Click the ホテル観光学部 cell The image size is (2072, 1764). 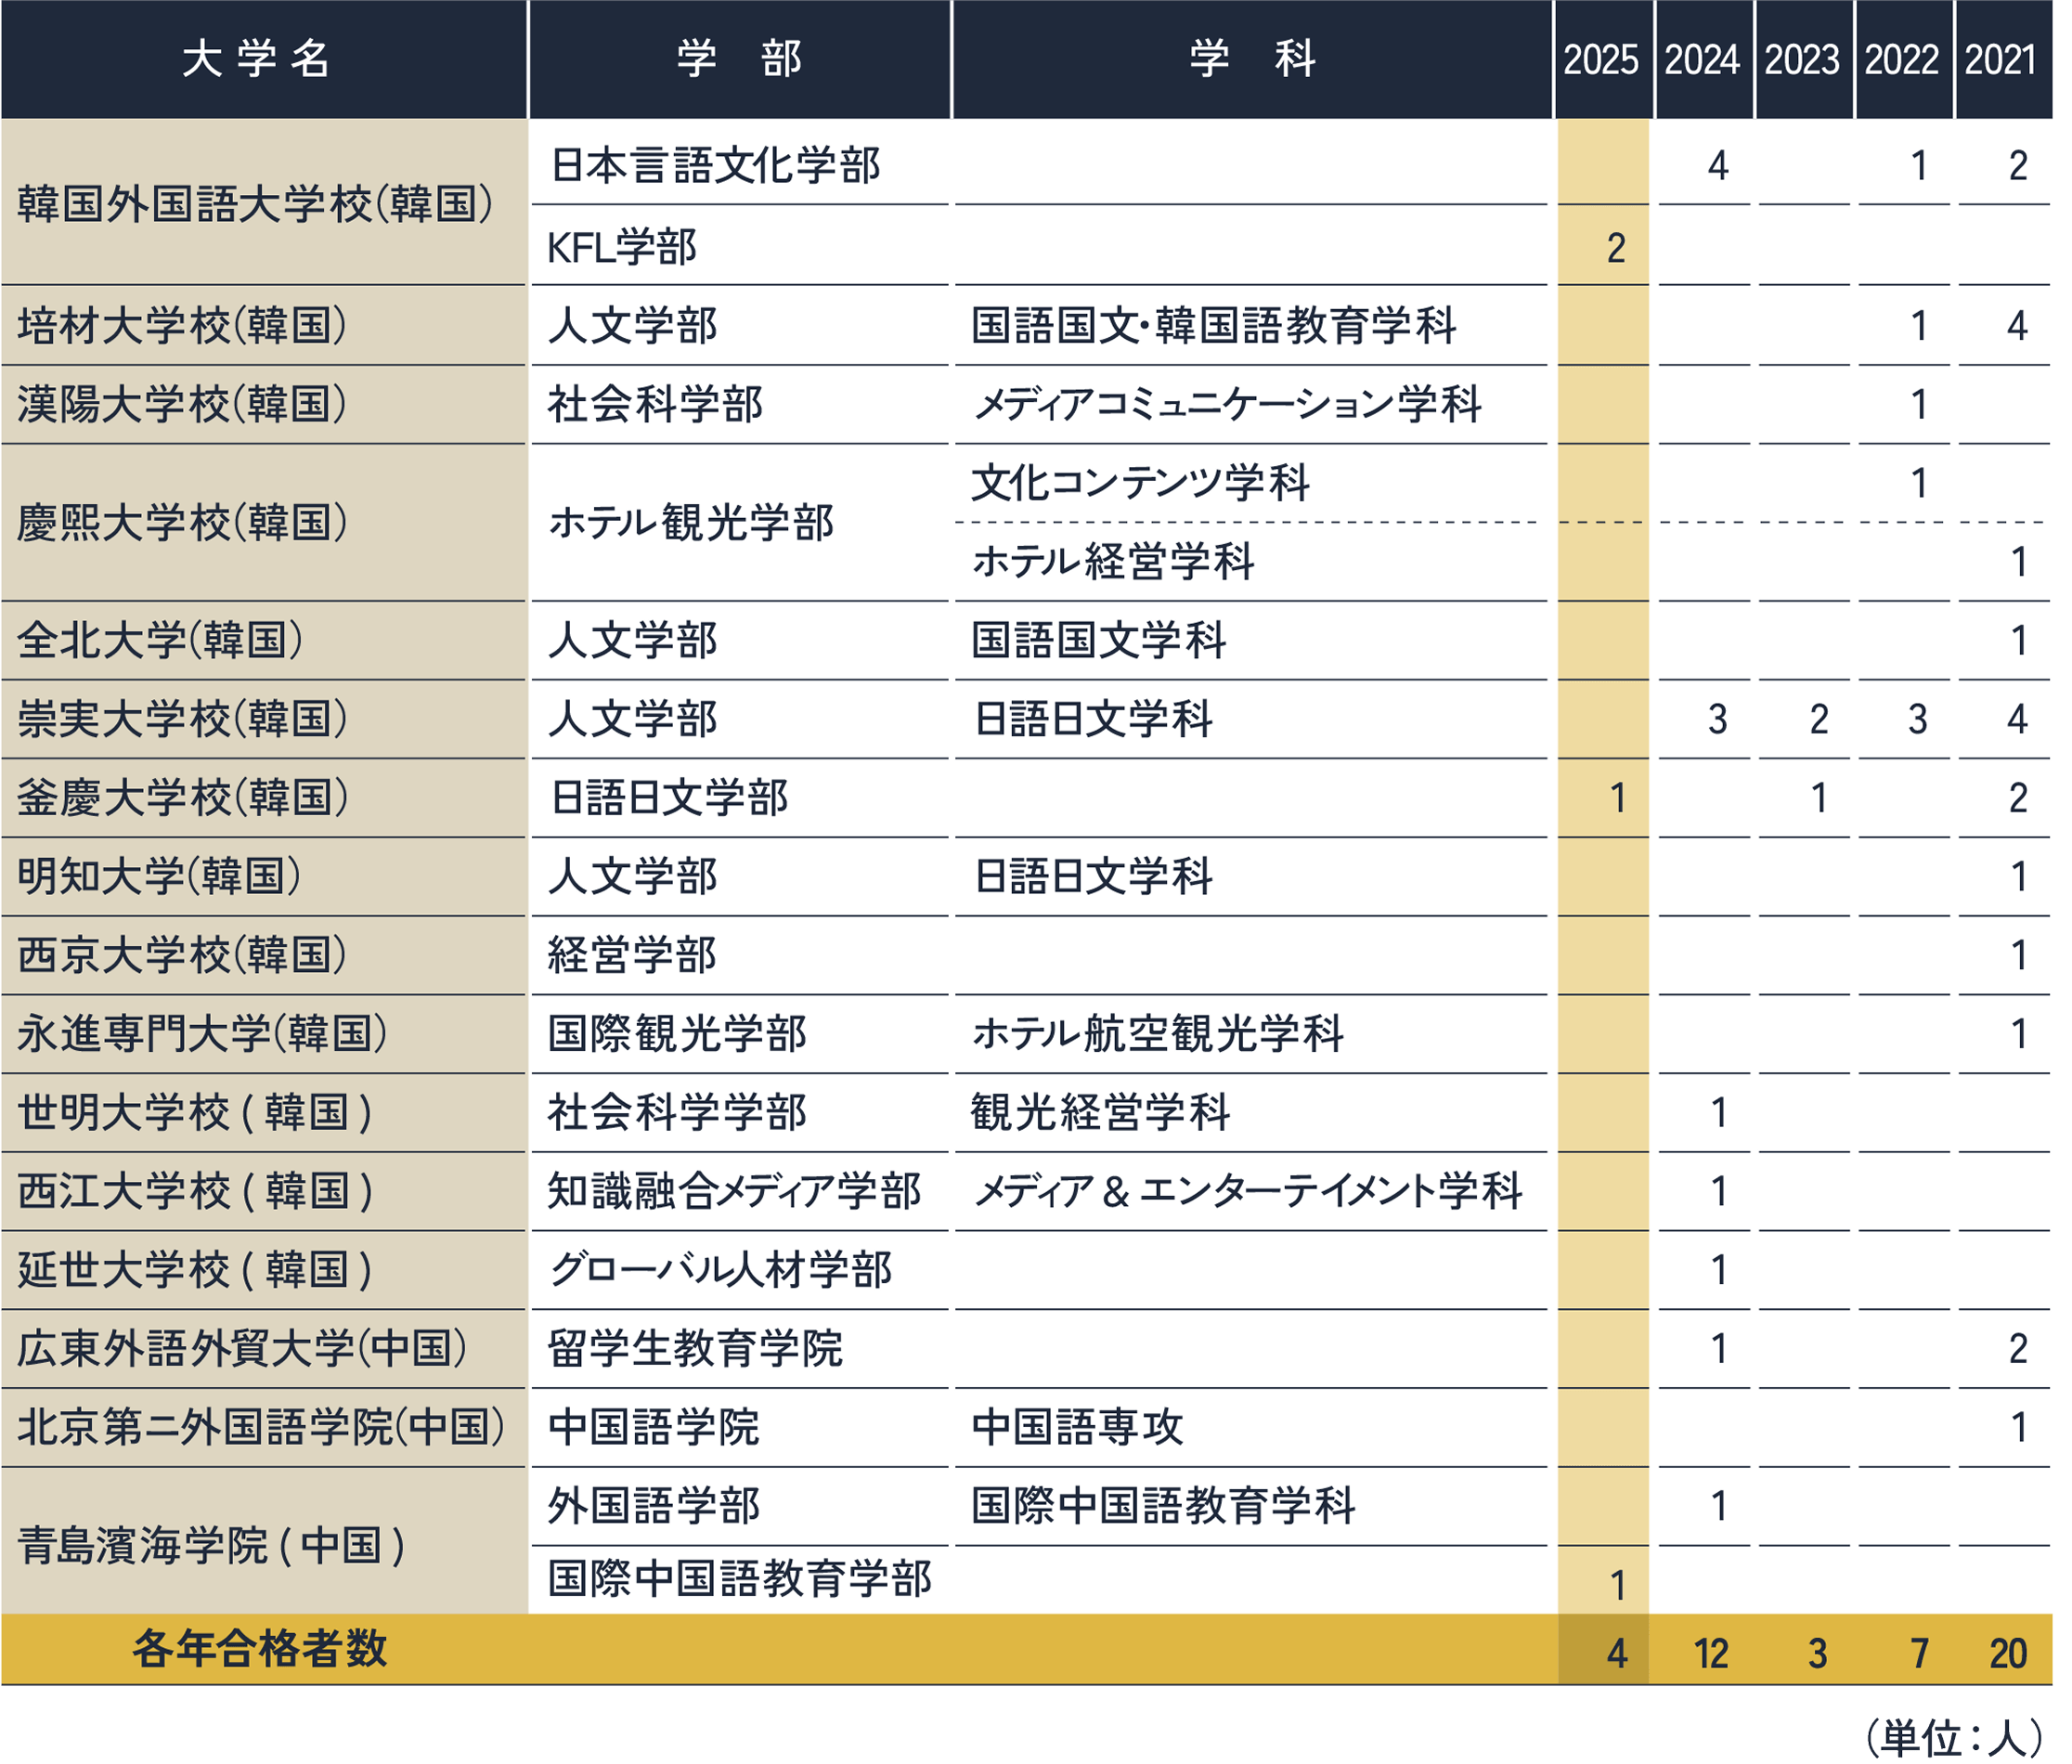click(691, 523)
